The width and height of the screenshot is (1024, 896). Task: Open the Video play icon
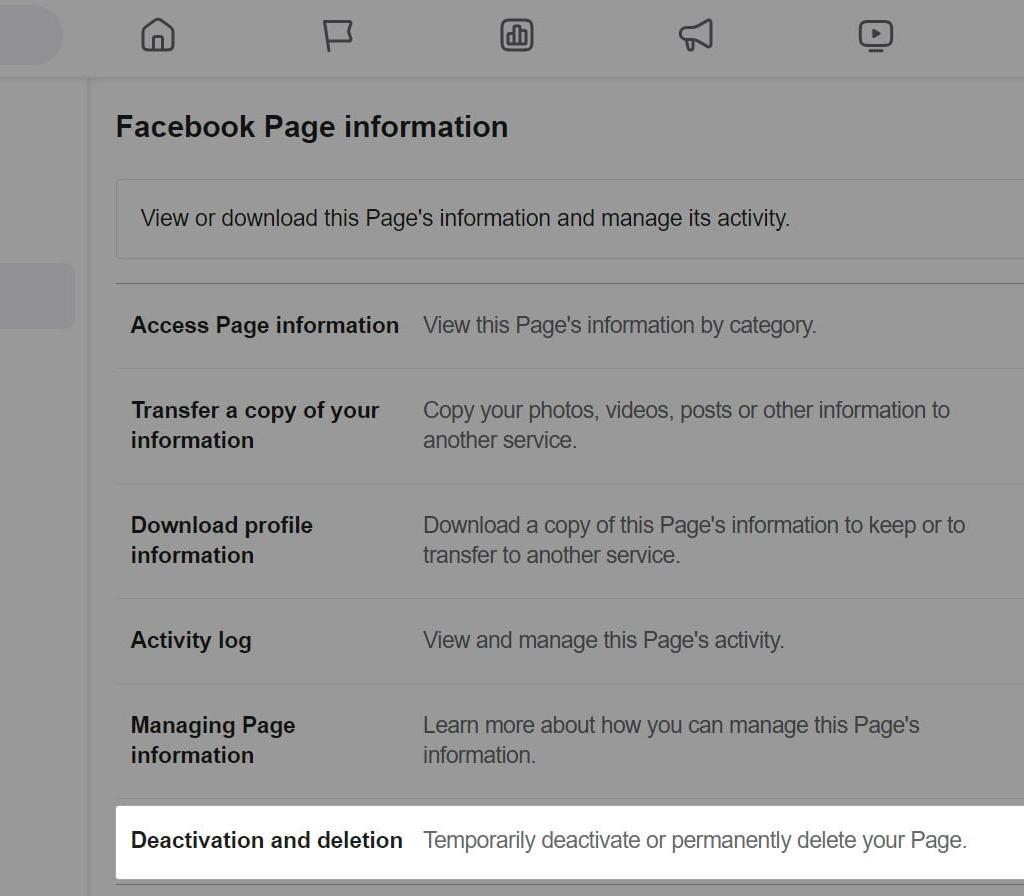(875, 36)
